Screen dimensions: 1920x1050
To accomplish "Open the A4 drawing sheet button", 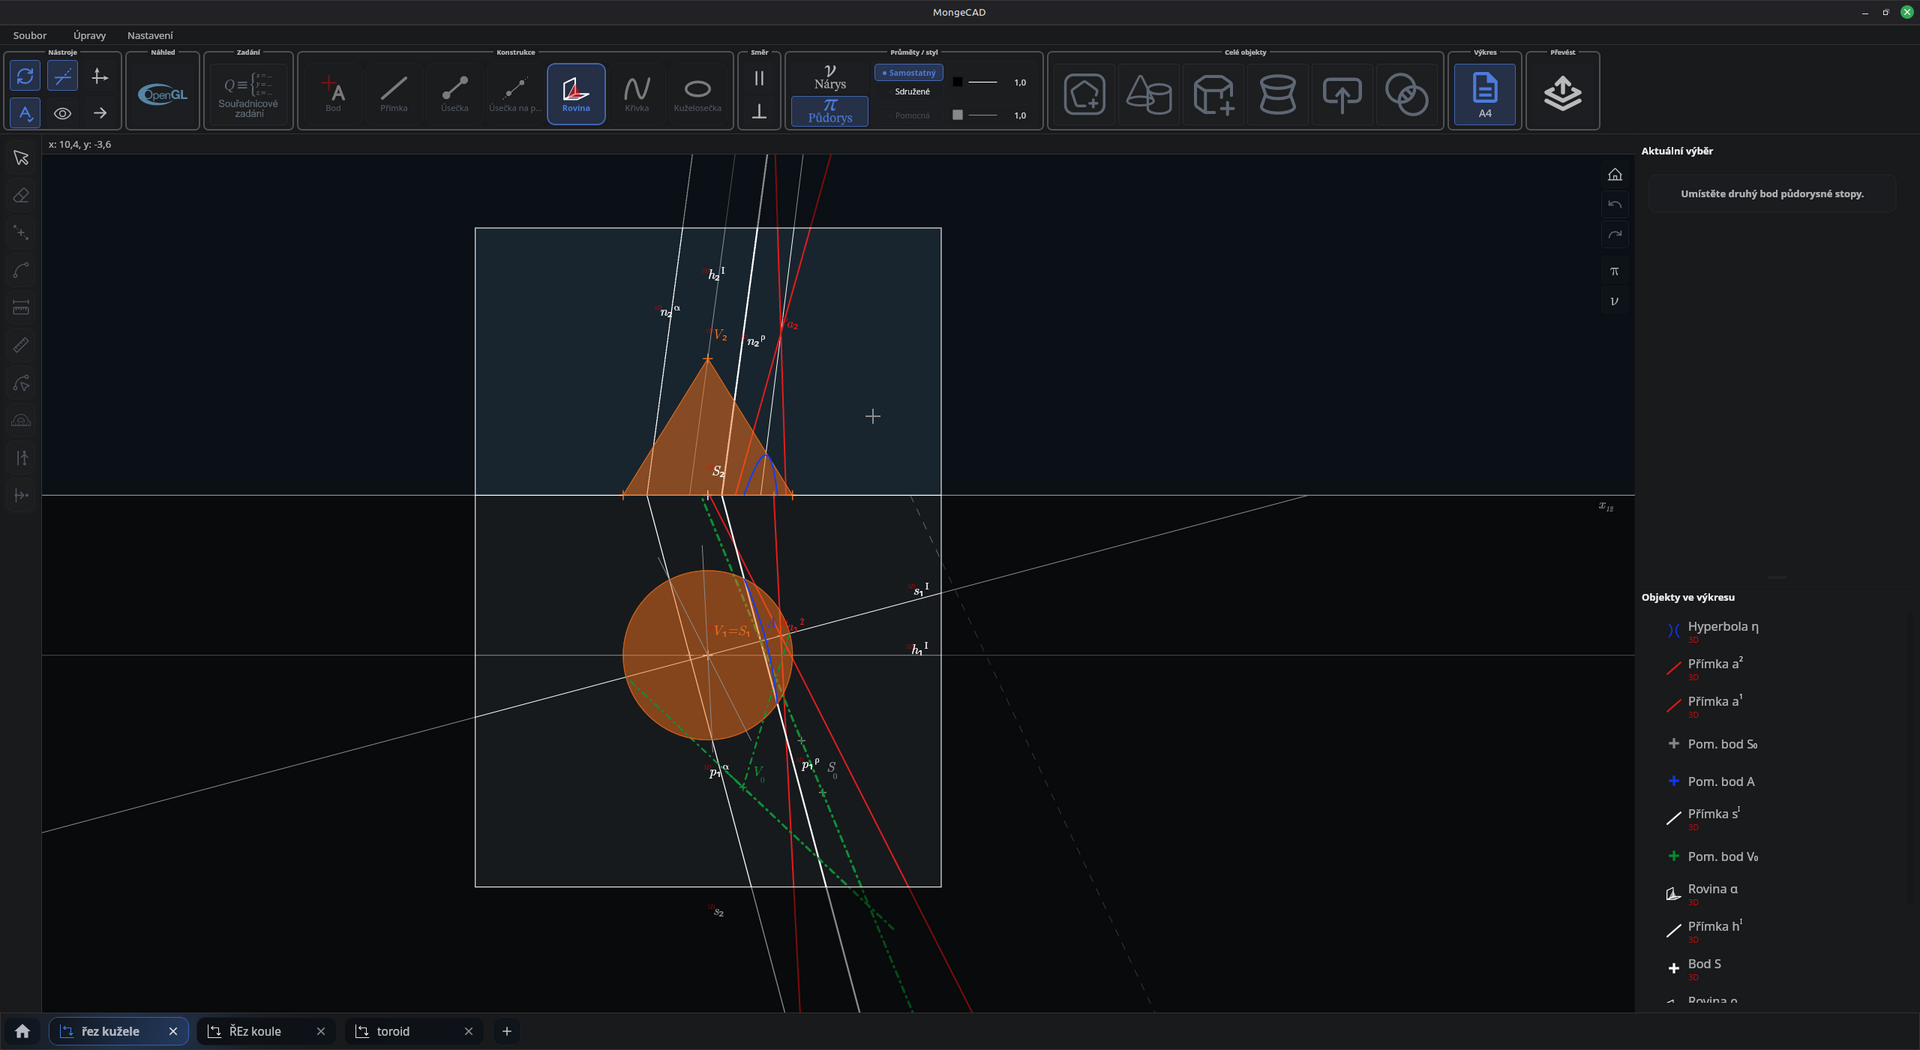I will (1485, 94).
